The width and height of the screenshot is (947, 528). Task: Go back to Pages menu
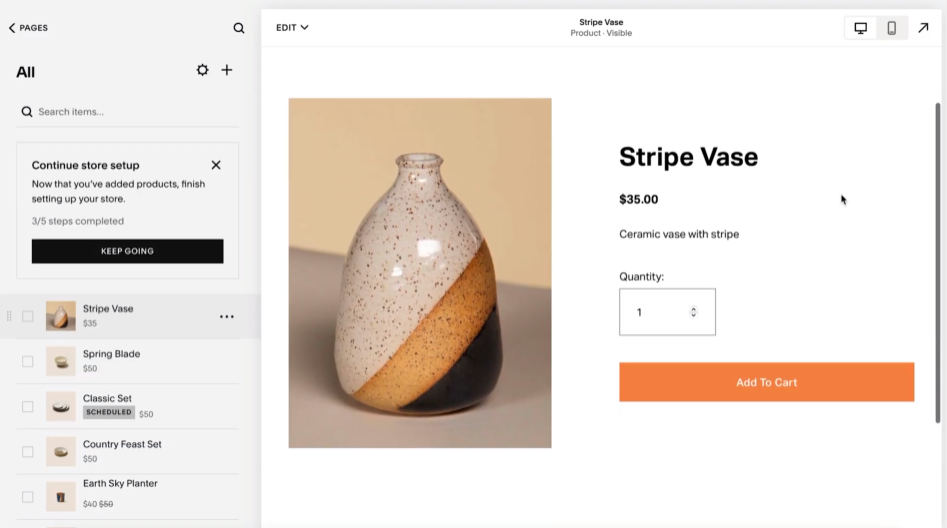28,28
